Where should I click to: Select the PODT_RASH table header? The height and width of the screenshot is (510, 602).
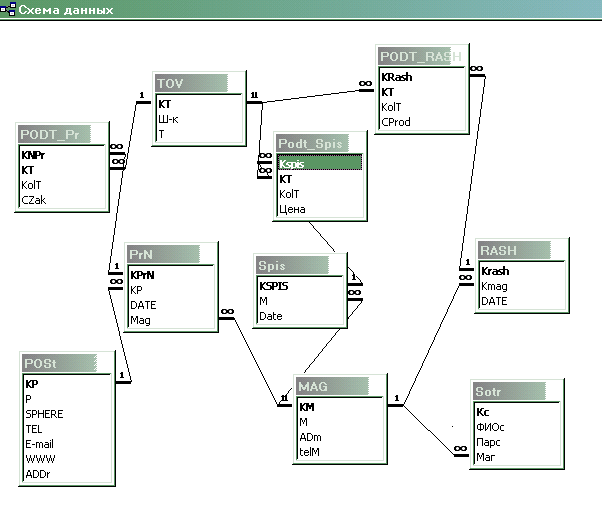click(x=420, y=57)
